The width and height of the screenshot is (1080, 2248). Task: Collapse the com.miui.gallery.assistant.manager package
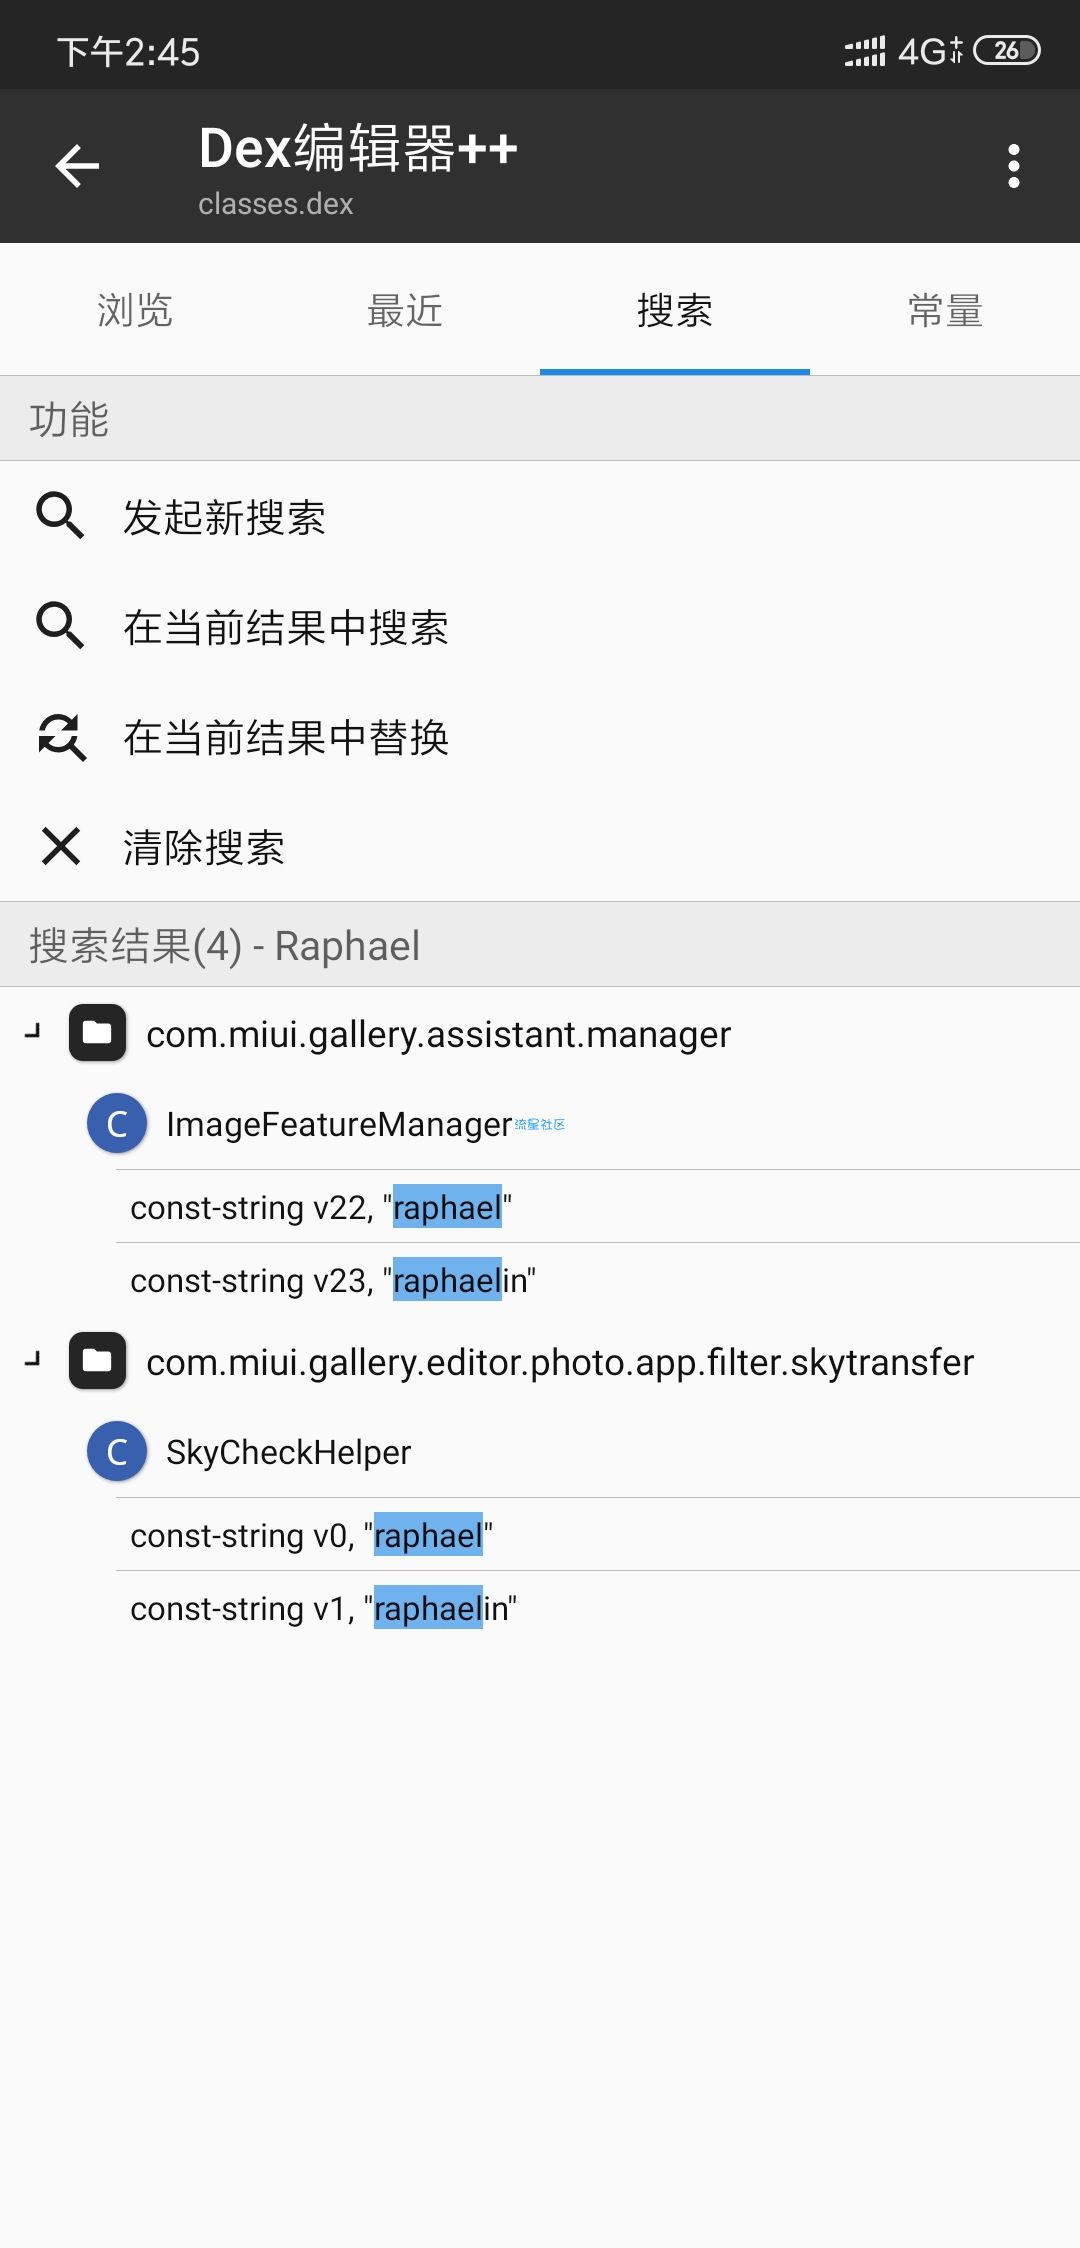(34, 1031)
